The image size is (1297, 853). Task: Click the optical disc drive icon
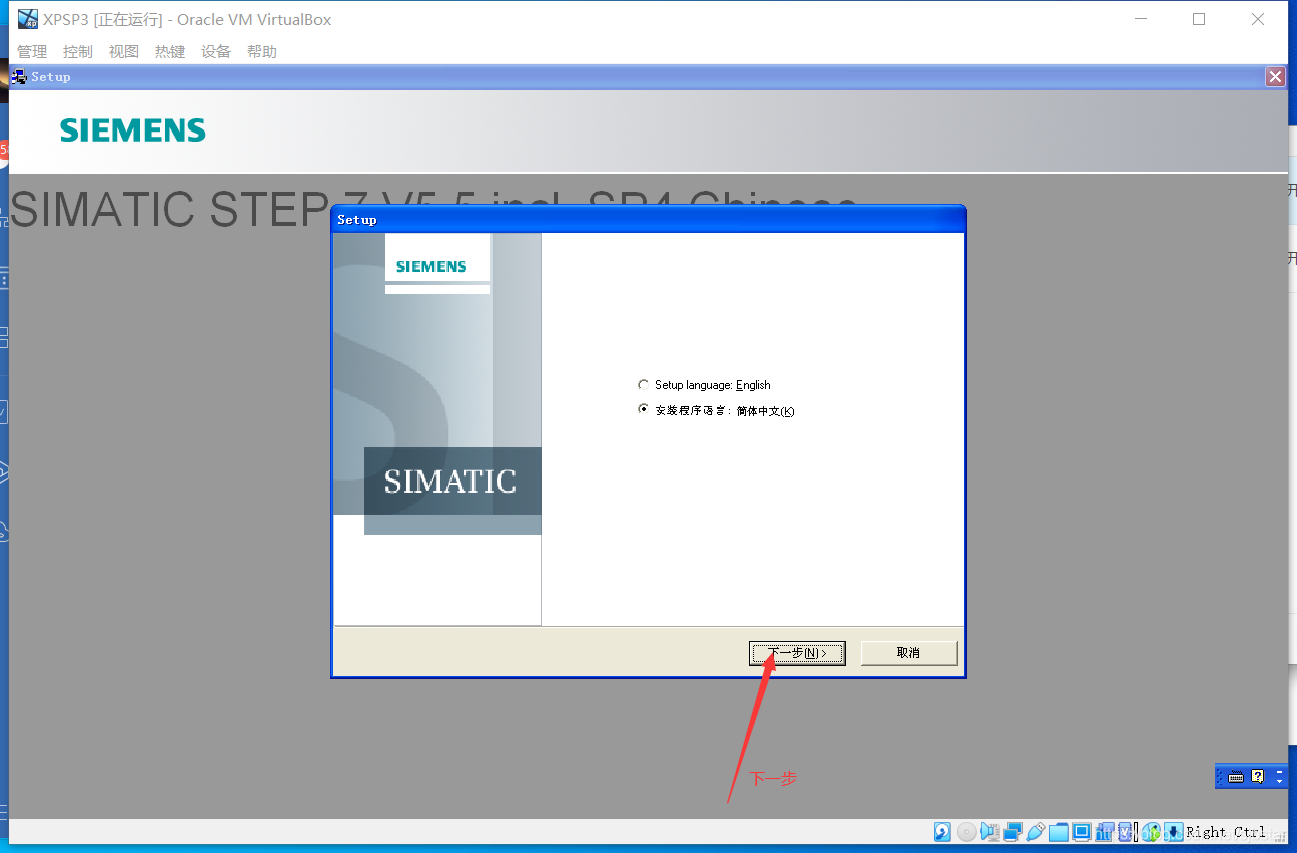(x=967, y=832)
